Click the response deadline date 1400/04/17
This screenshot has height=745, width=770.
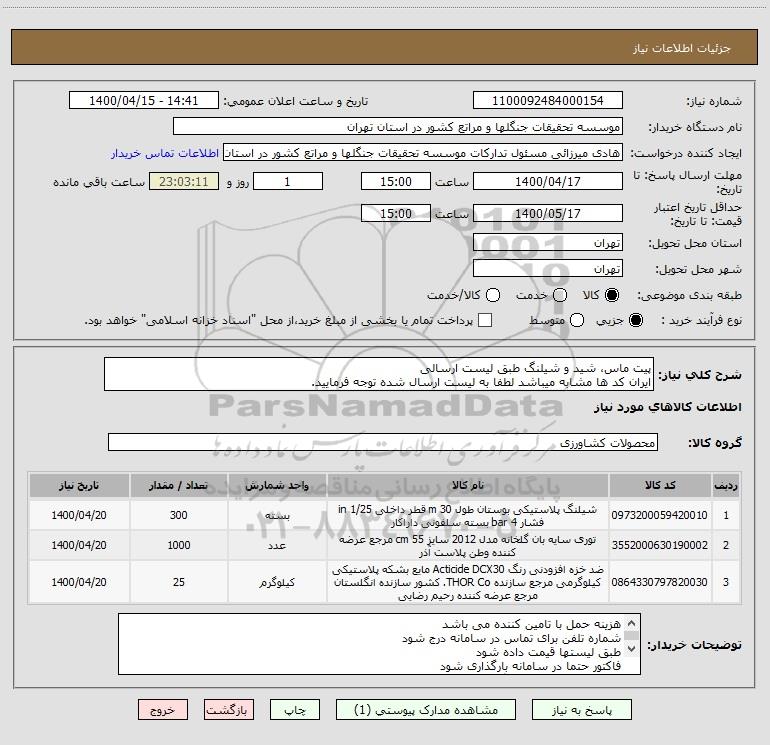tap(548, 181)
